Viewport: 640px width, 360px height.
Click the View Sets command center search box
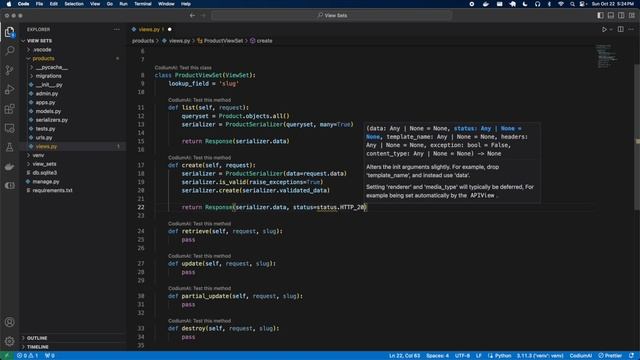click(331, 16)
